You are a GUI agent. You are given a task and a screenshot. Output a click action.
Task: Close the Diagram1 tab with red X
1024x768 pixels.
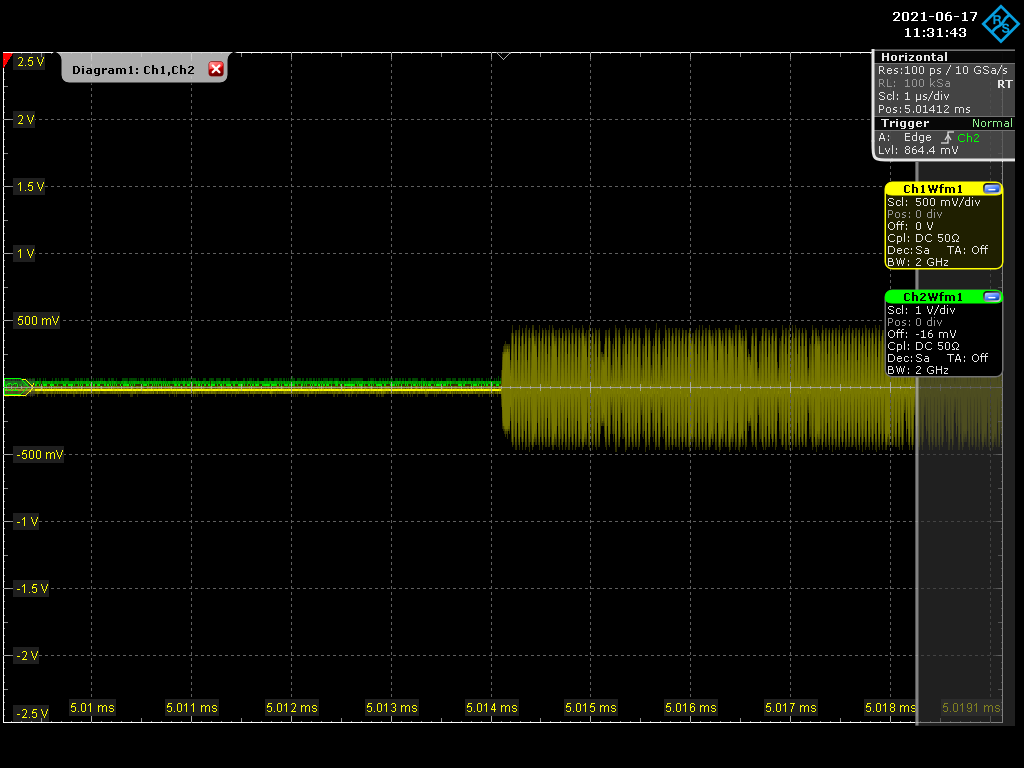(x=215, y=69)
